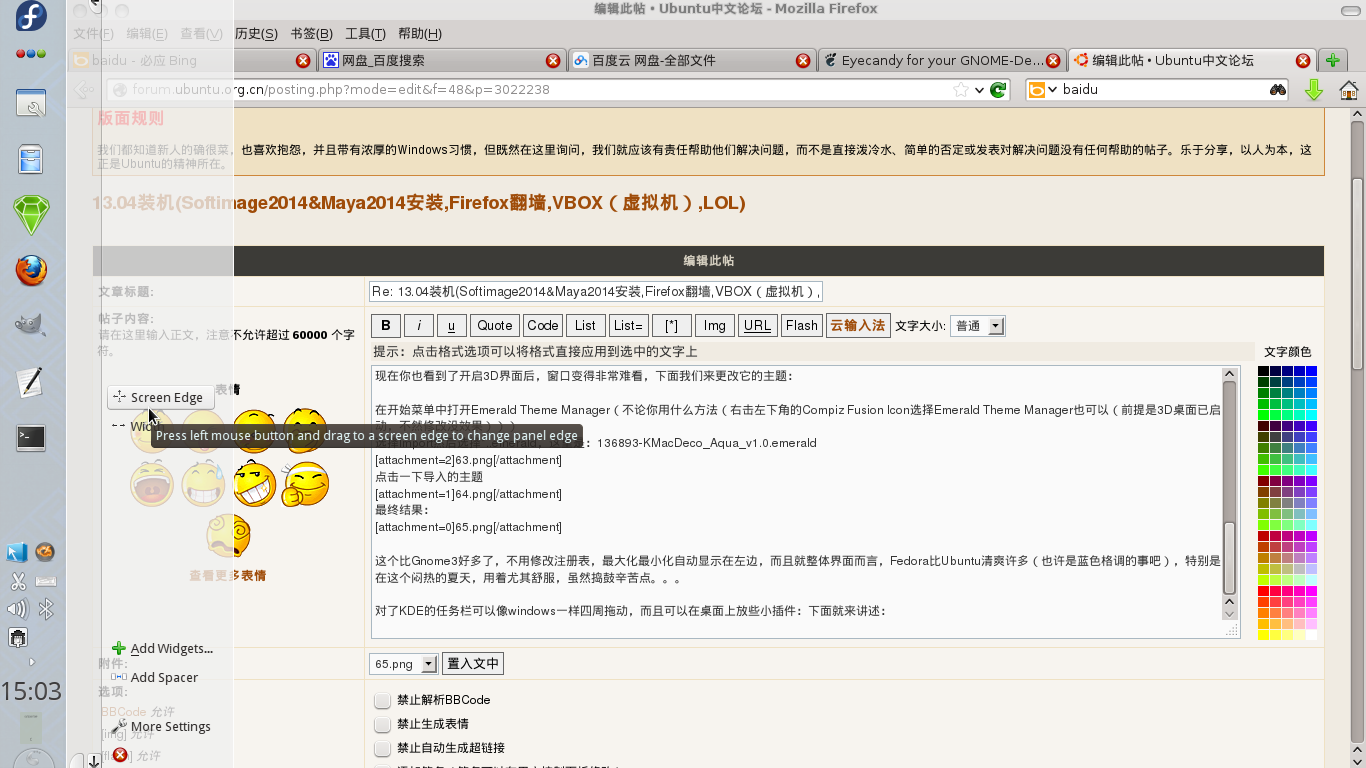The image size is (1366, 768).
Task: Pick the yellow bottom-left color swatch
Action: (1264, 635)
